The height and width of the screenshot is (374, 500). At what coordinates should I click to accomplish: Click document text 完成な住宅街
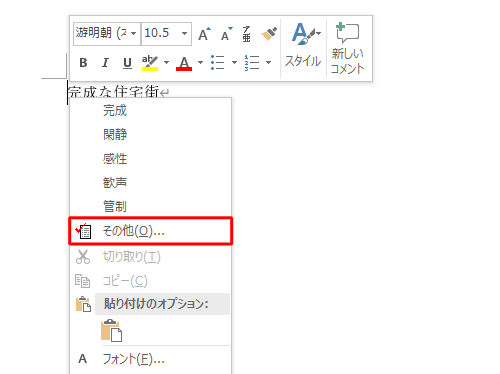pos(114,91)
